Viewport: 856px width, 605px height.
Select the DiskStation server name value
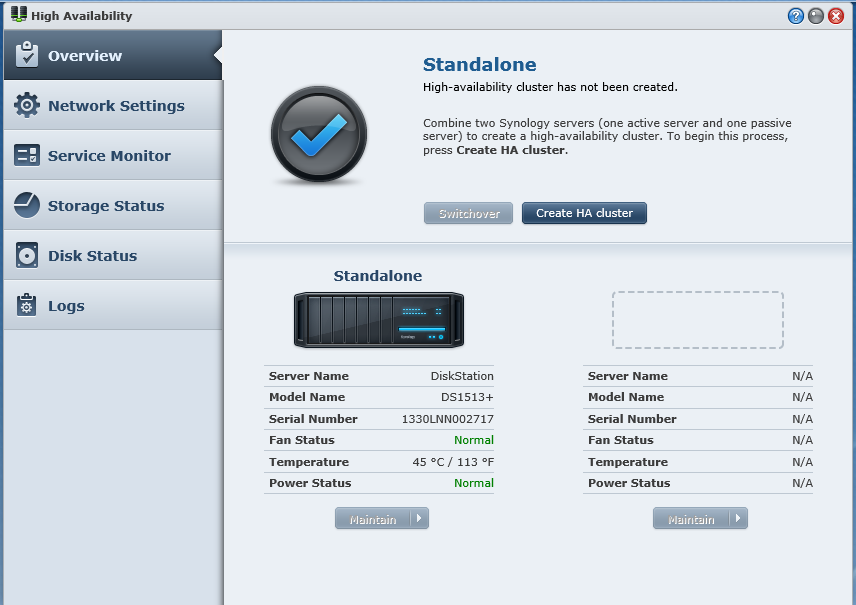point(462,376)
